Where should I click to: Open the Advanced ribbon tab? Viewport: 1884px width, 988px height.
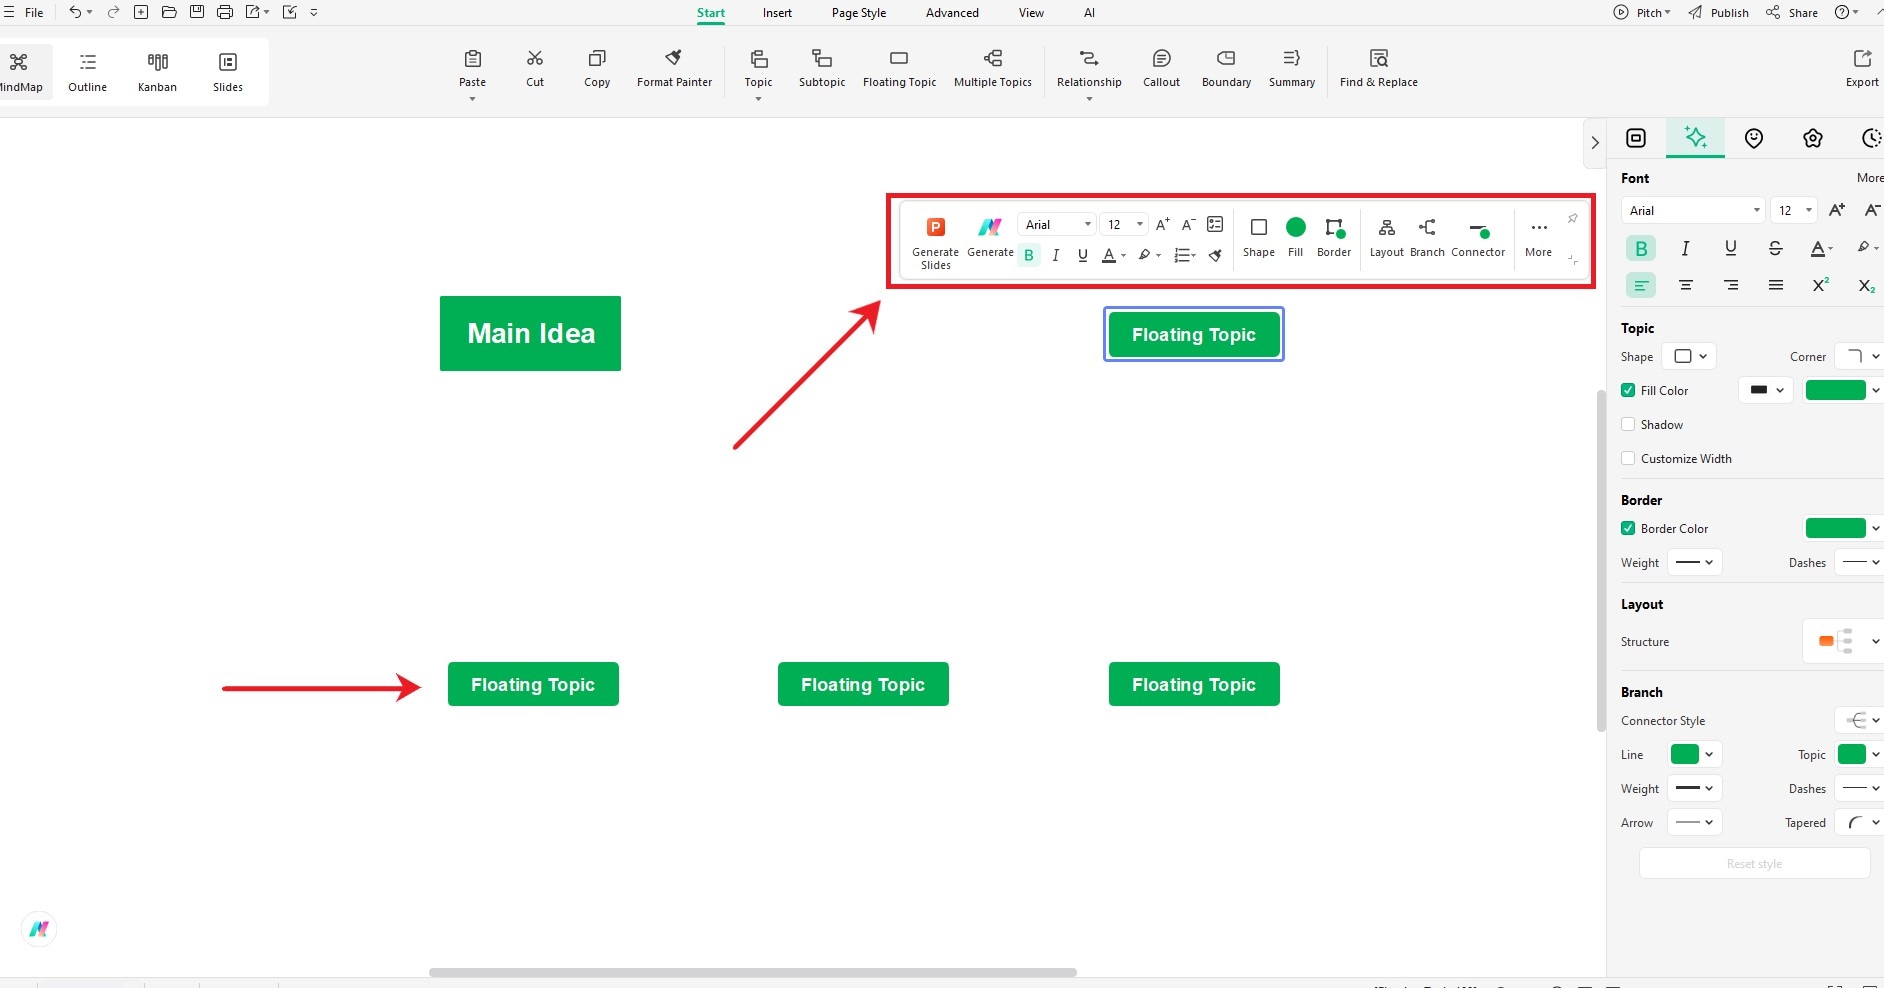pyautogui.click(x=952, y=13)
